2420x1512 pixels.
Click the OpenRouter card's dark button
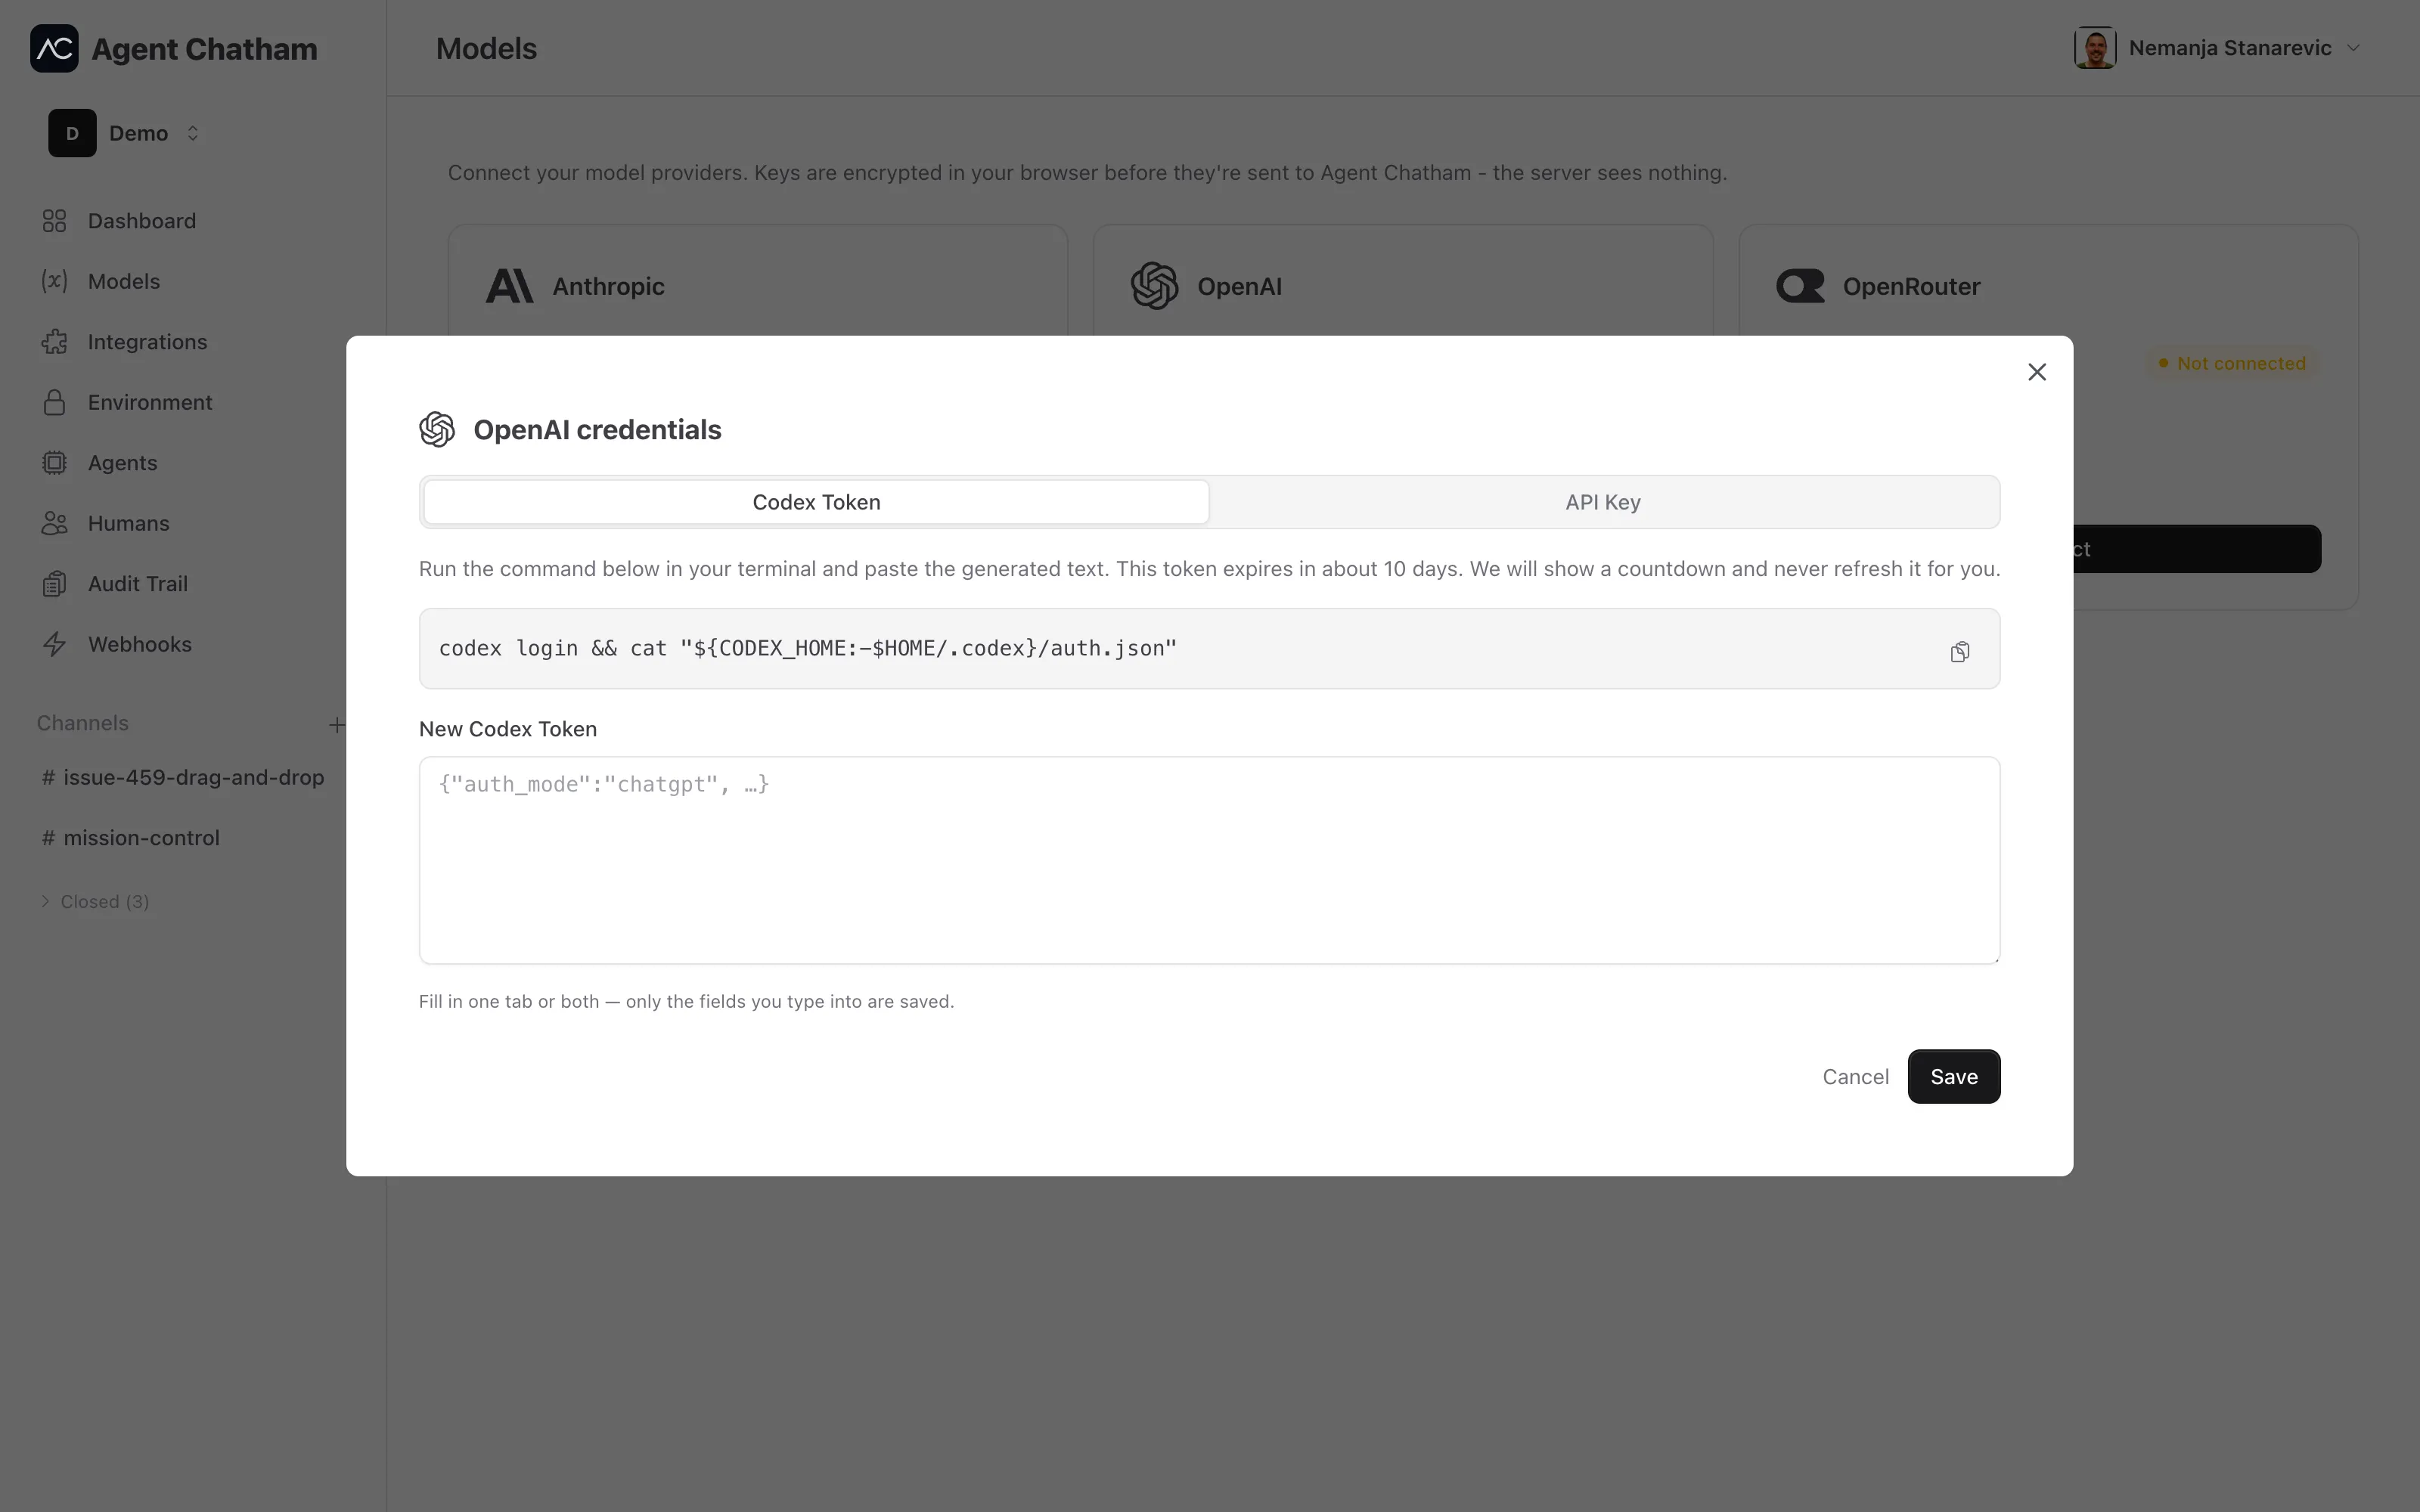point(2197,549)
